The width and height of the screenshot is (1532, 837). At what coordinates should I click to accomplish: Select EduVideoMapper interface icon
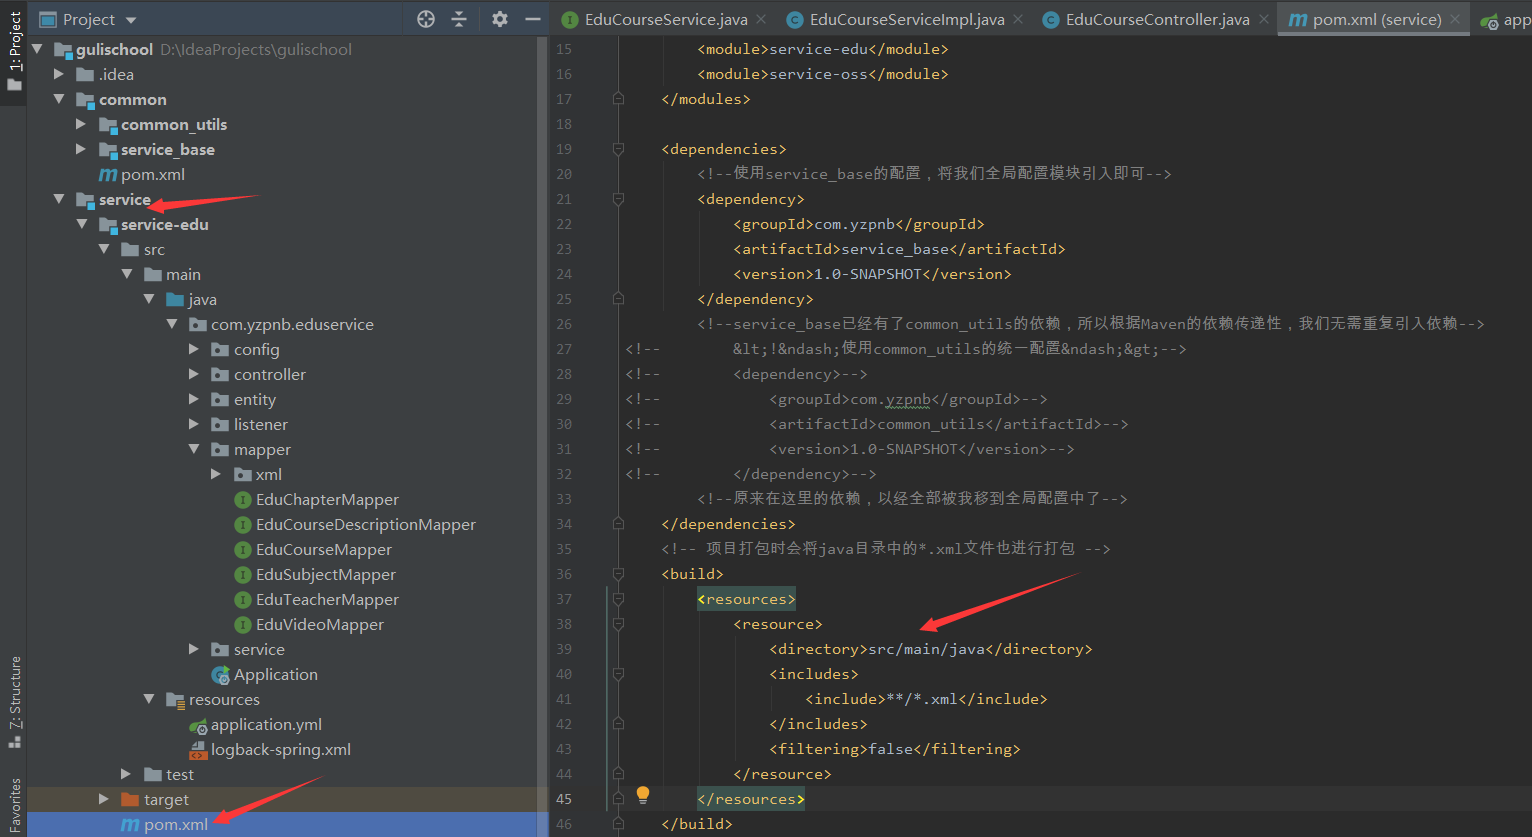point(243,624)
